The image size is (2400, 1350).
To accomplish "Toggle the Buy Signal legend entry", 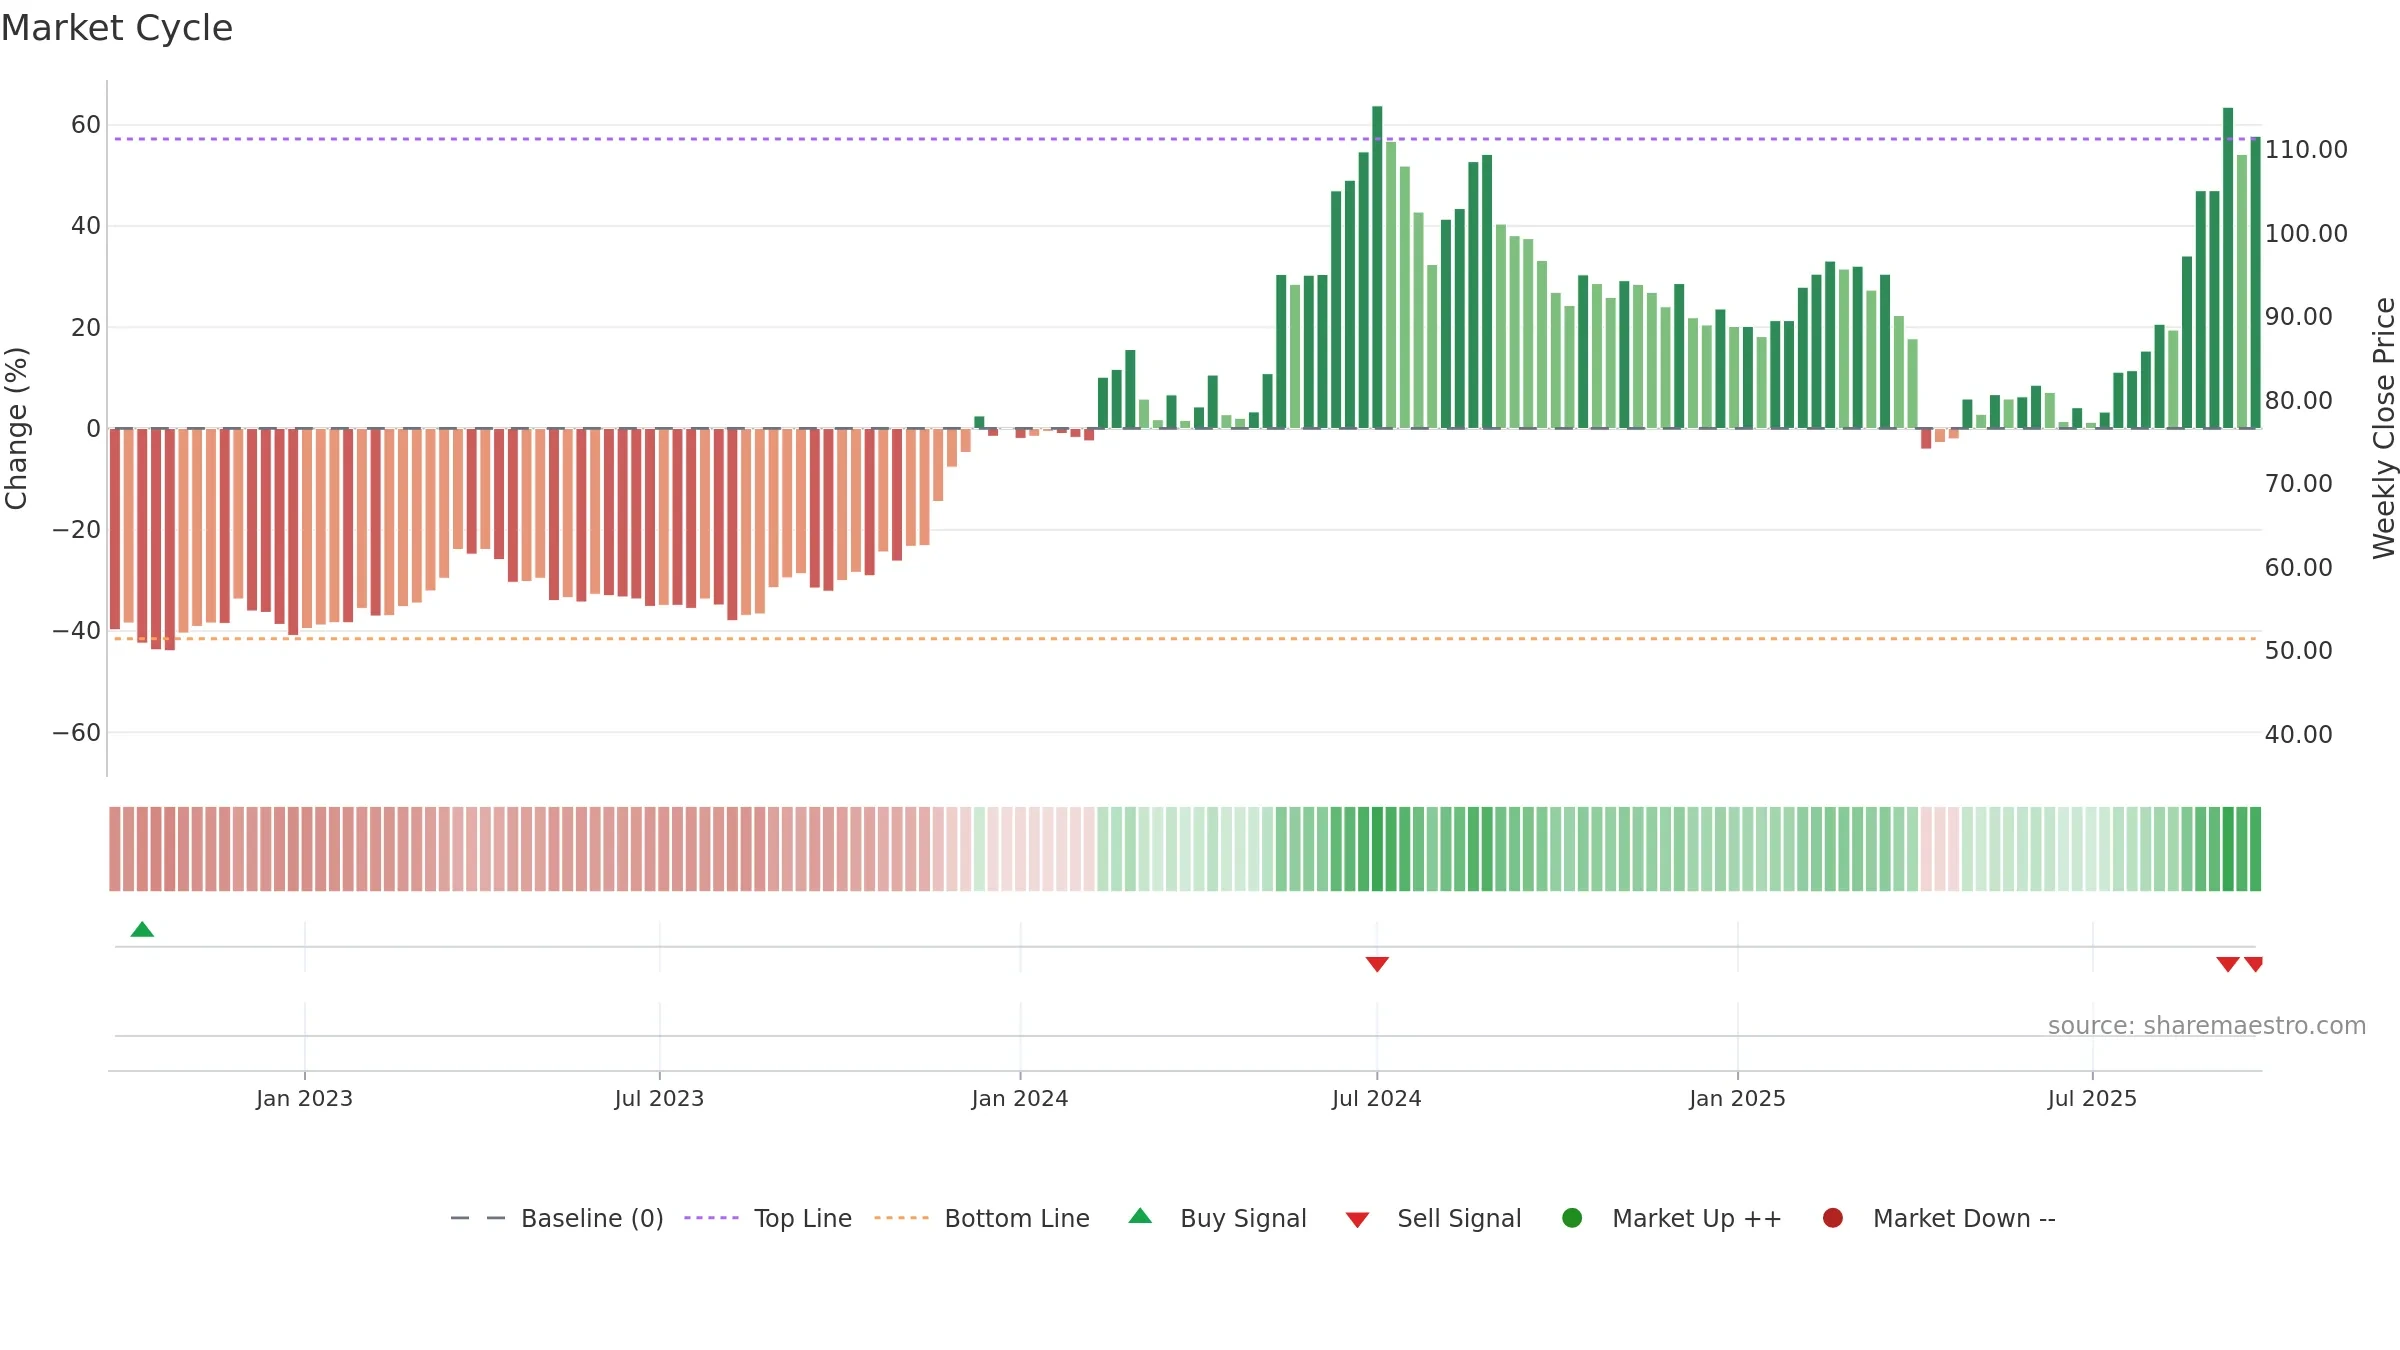I will pos(1217,1218).
